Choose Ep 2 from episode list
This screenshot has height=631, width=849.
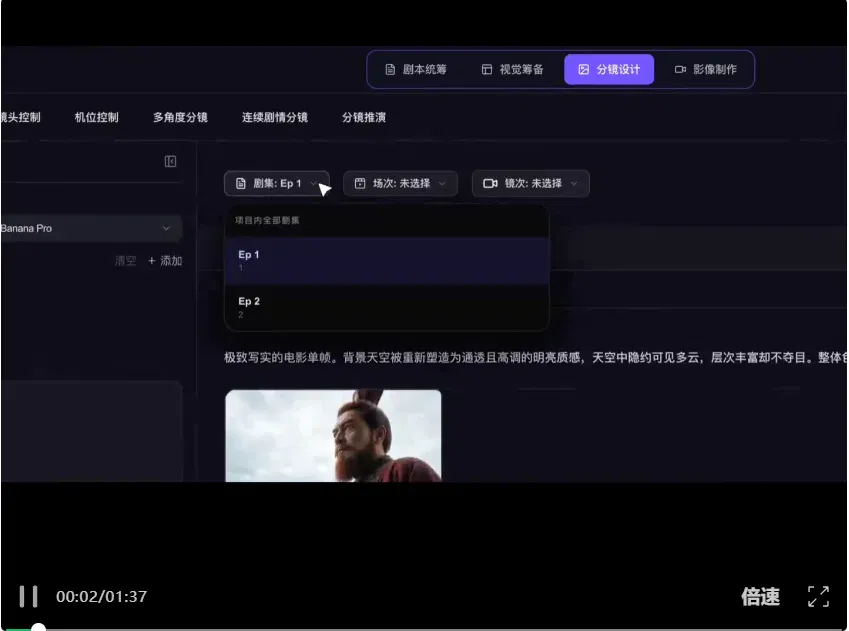pos(387,307)
